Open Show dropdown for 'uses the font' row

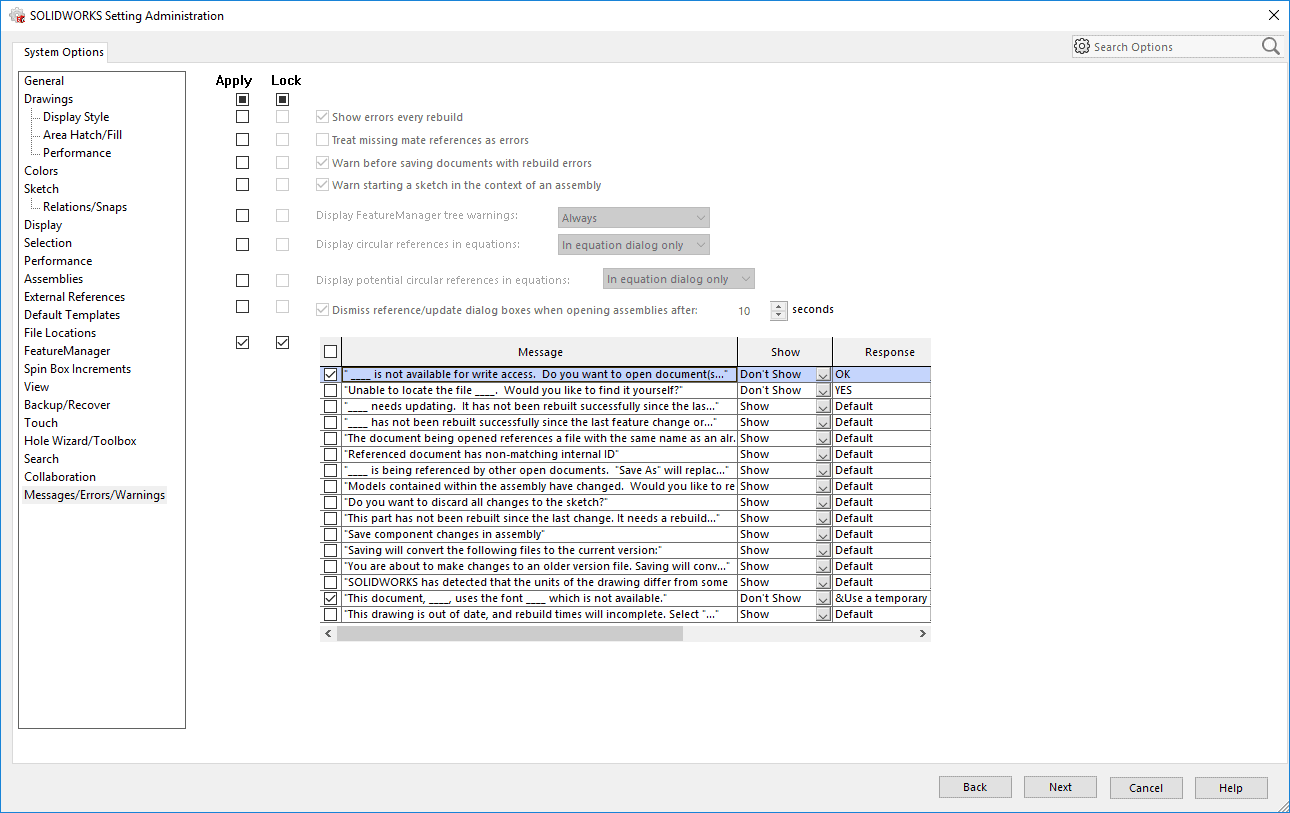[823, 599]
